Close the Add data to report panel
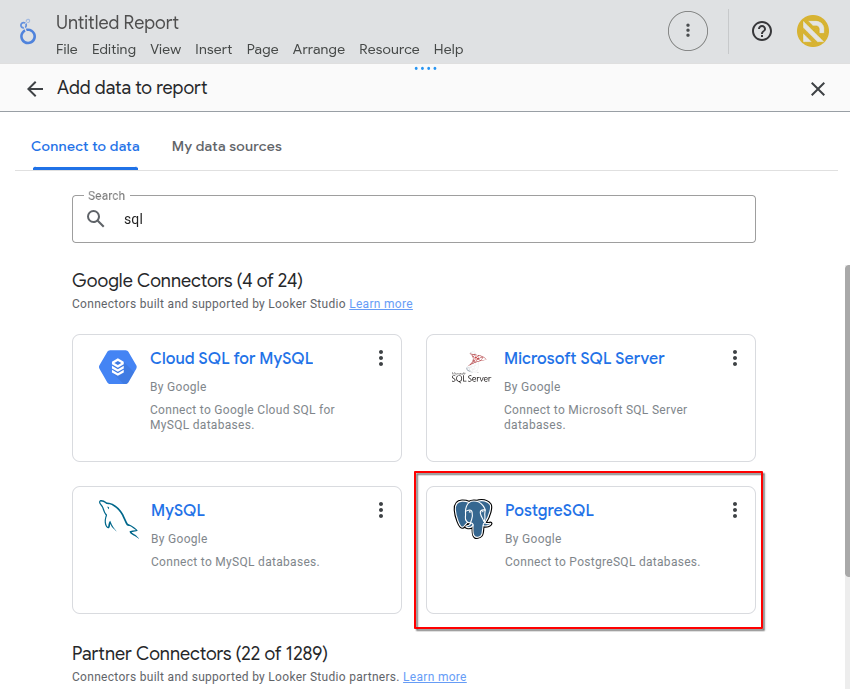 [817, 89]
